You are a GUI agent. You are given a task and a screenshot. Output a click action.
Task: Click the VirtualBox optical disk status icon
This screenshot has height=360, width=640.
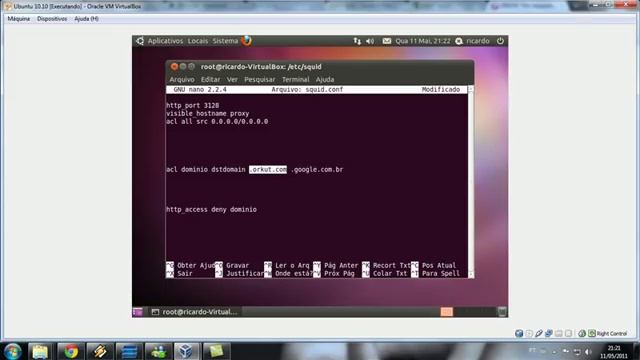[x=529, y=333]
